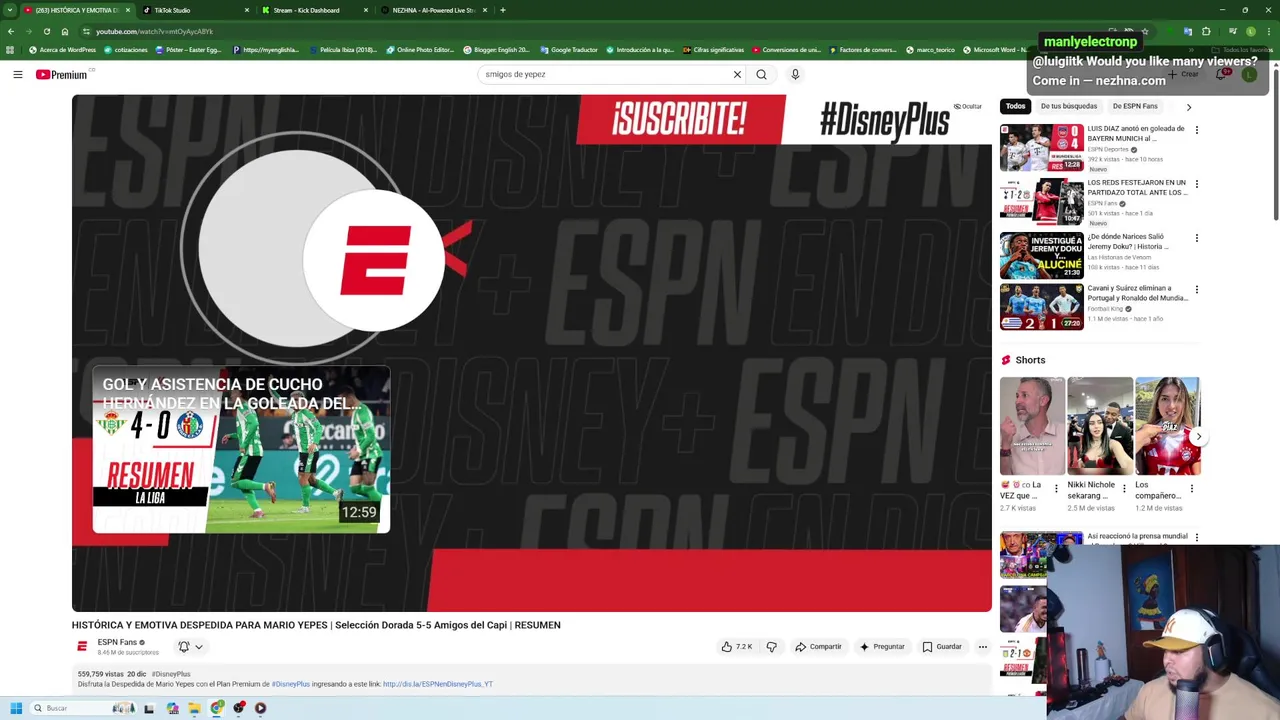Dislike the video with thumbs down
Screen dimensions: 1280x720
(771, 647)
